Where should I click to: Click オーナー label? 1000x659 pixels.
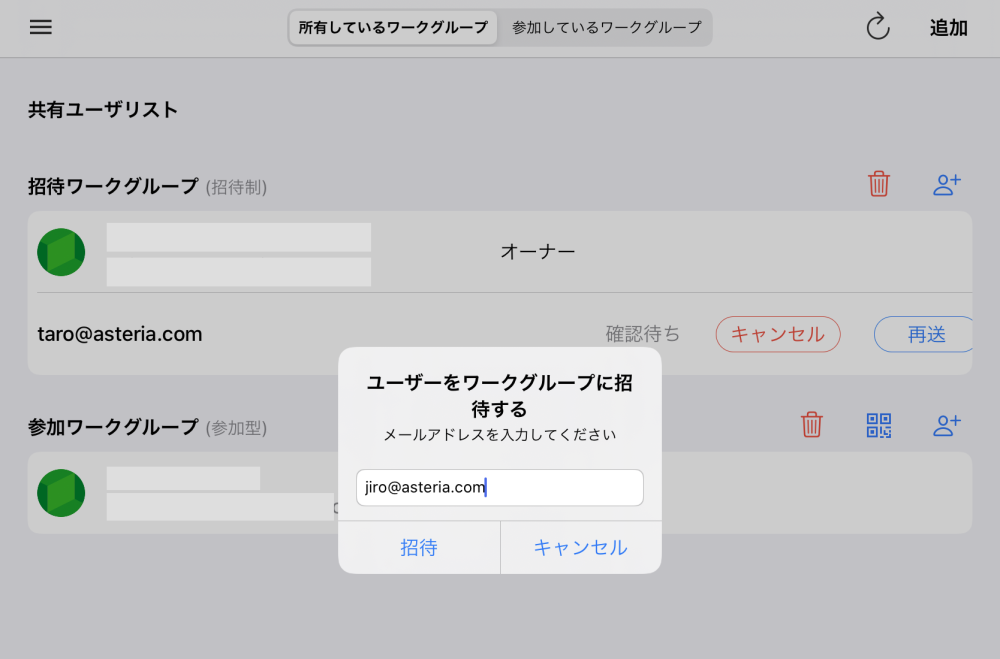pos(538,251)
